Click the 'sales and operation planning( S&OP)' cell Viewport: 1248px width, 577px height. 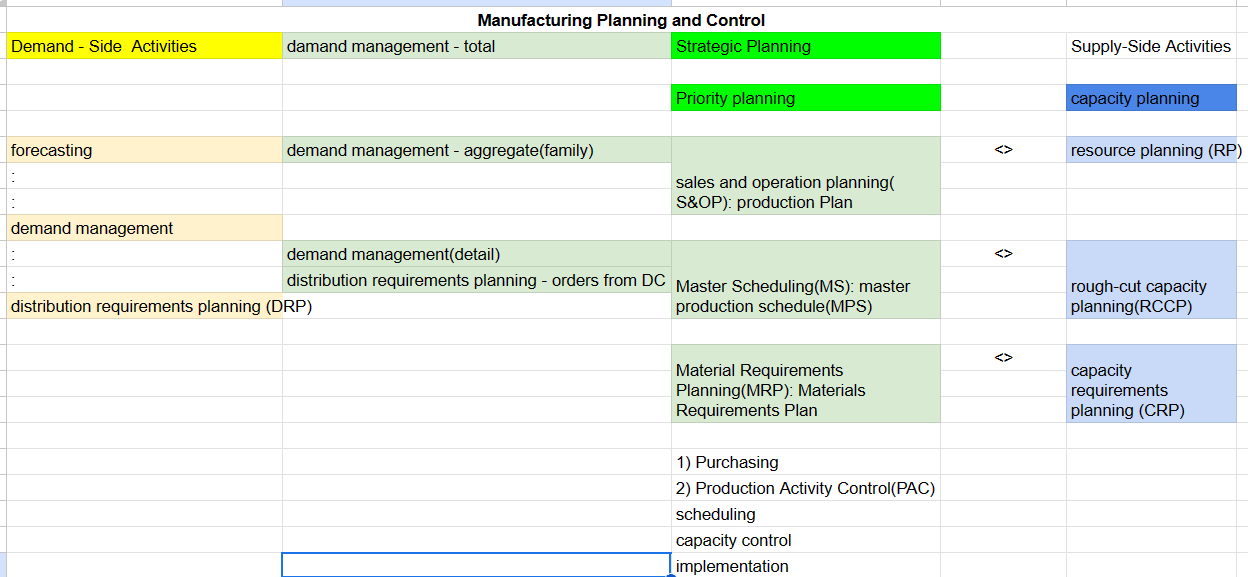(806, 176)
